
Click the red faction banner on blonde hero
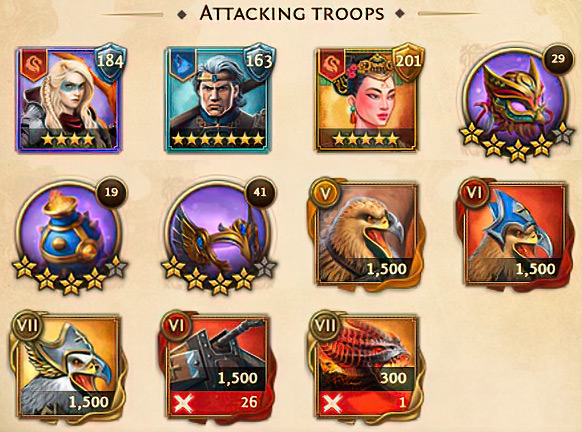click(33, 65)
